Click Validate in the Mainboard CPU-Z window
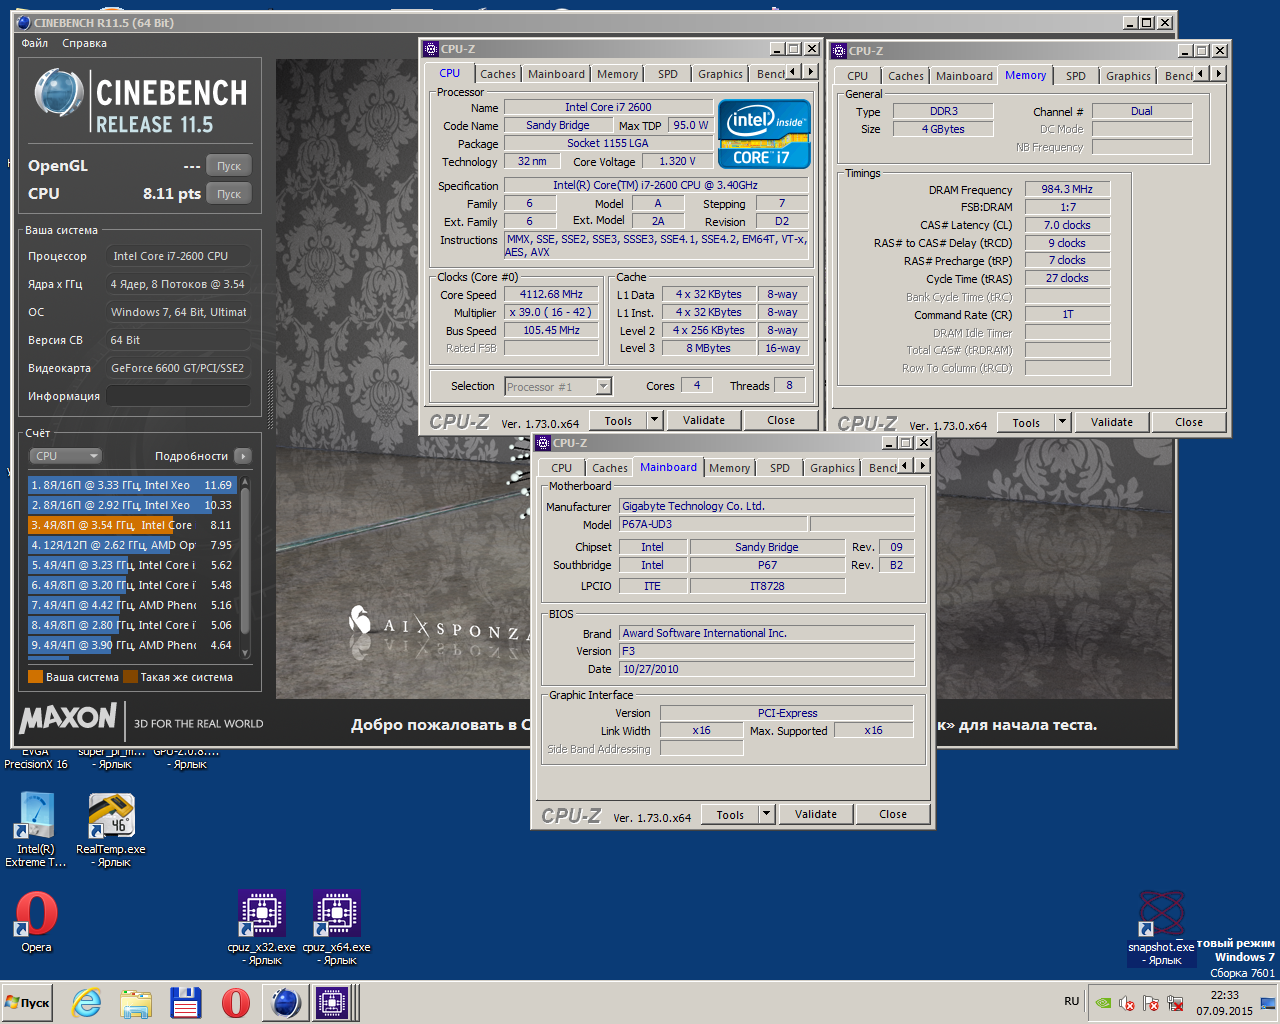The image size is (1280, 1024). pos(816,815)
